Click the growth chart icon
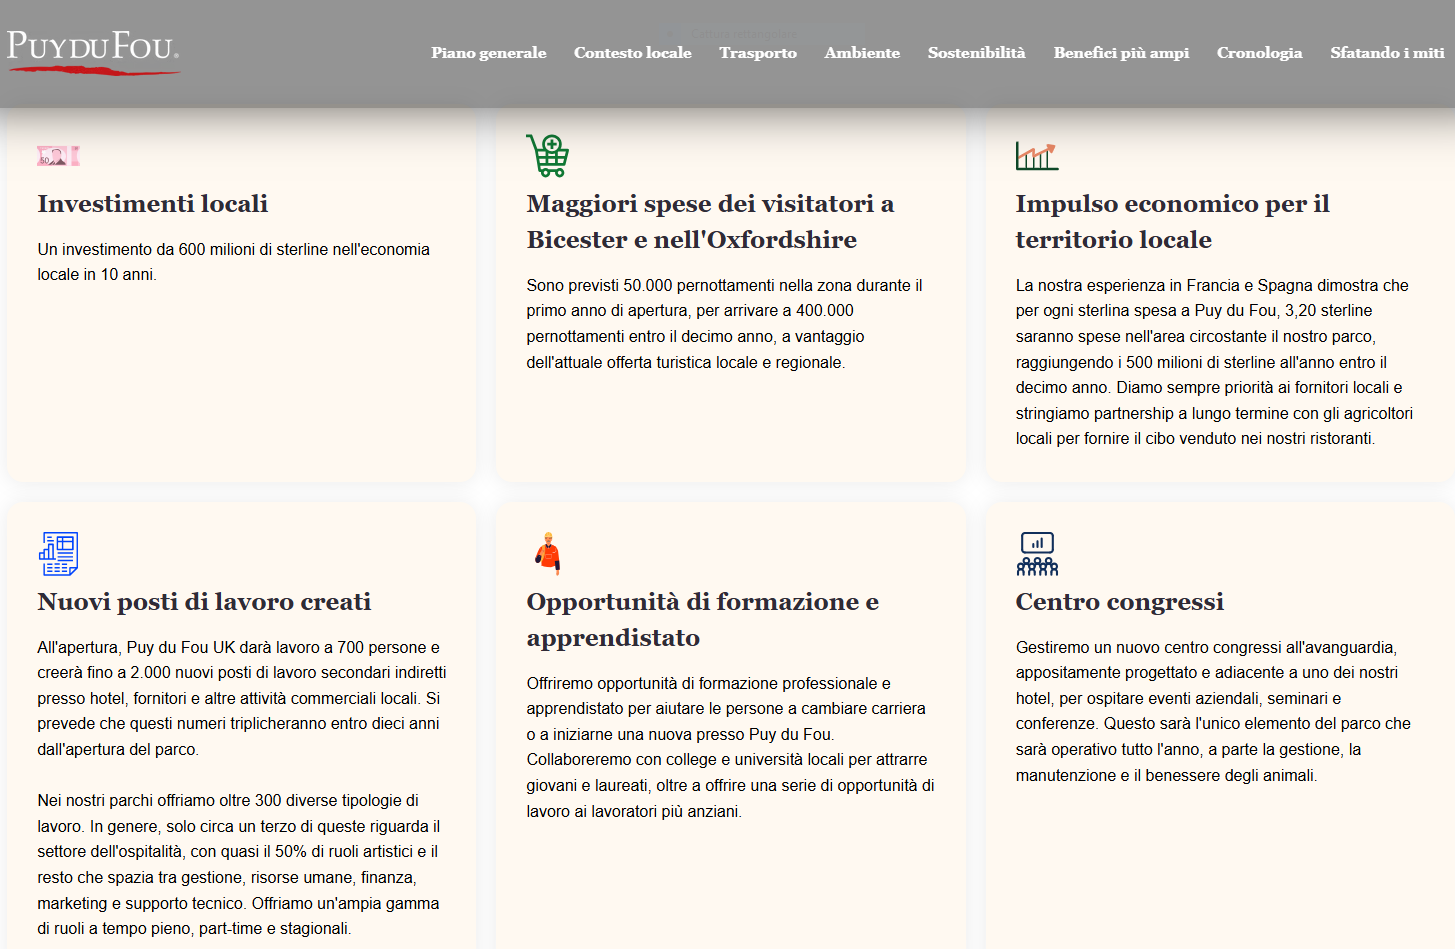 click(1037, 155)
